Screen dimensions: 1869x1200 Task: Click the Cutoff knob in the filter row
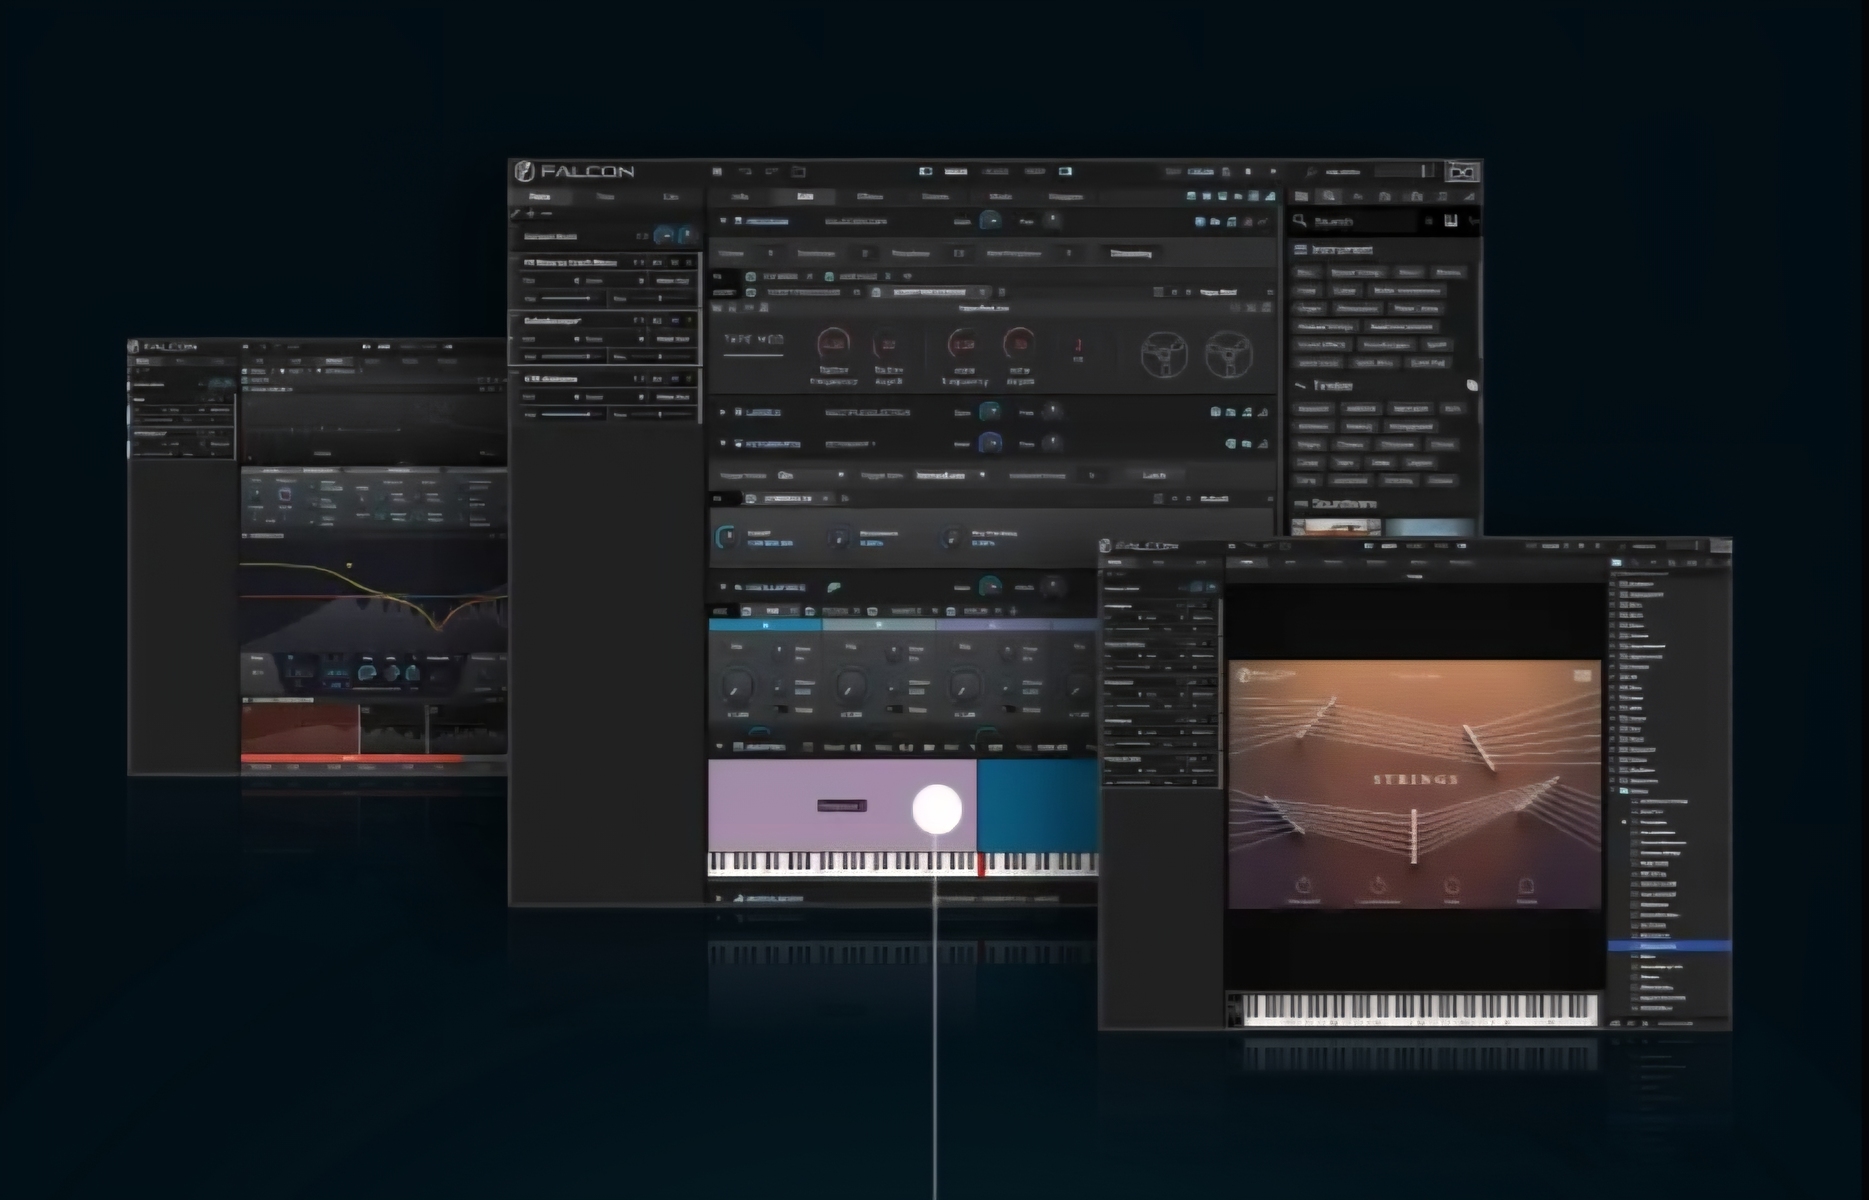725,538
